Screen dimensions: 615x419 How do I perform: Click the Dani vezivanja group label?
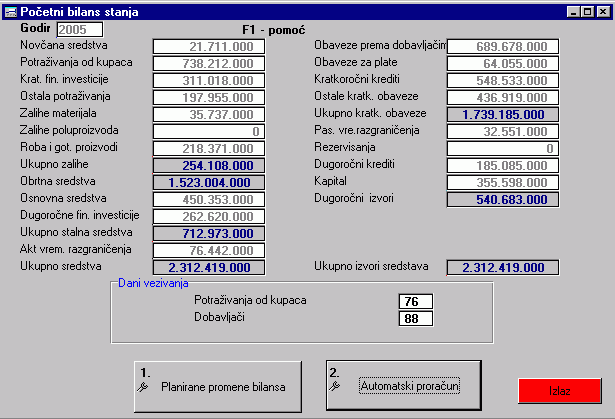(x=153, y=283)
